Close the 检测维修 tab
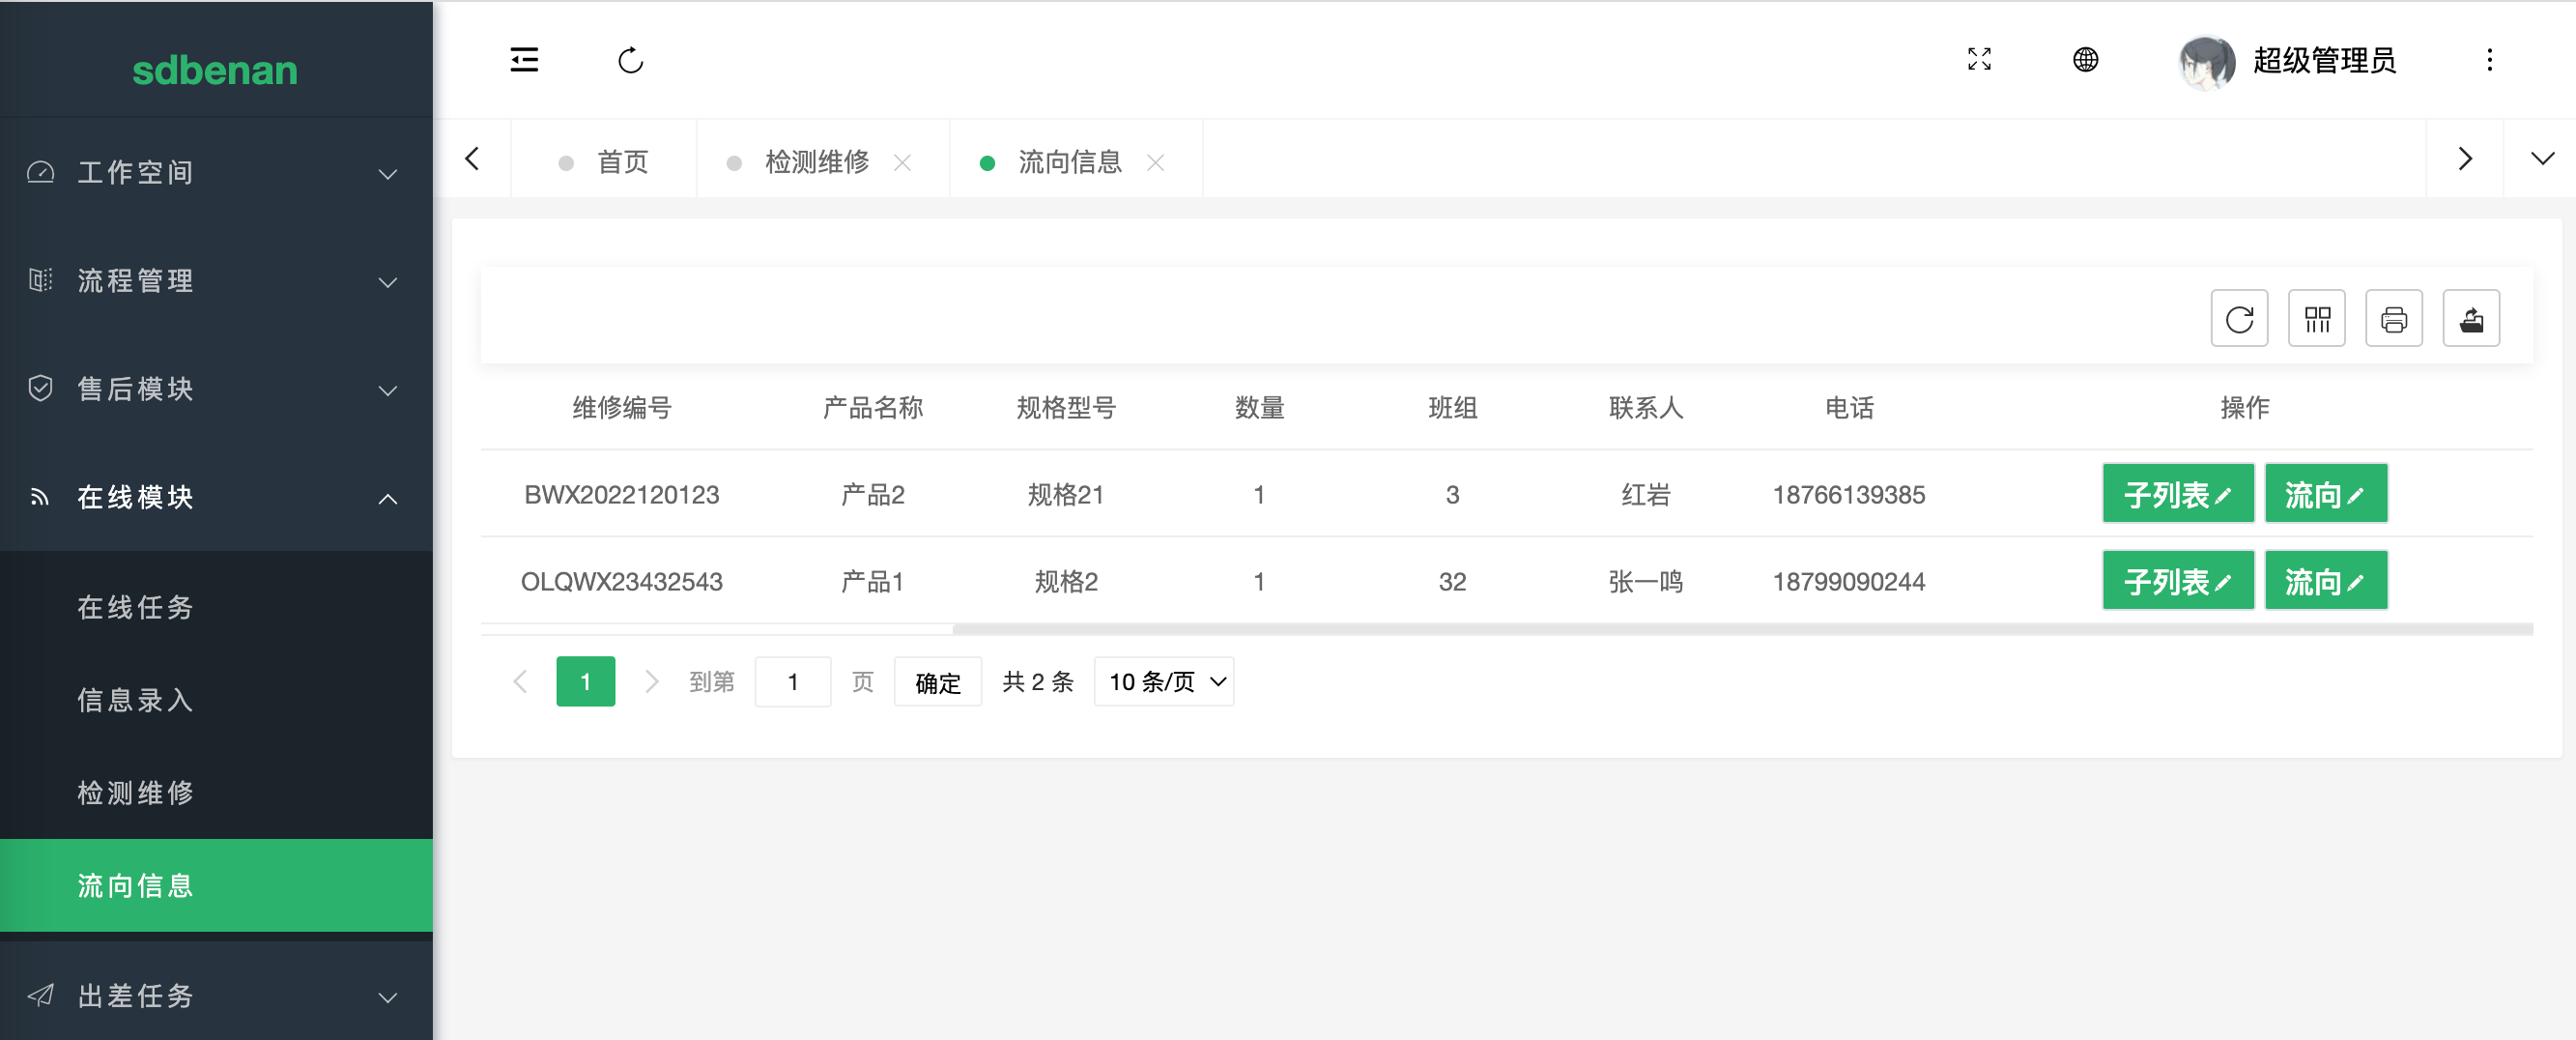The height and width of the screenshot is (1040, 2576). (902, 162)
